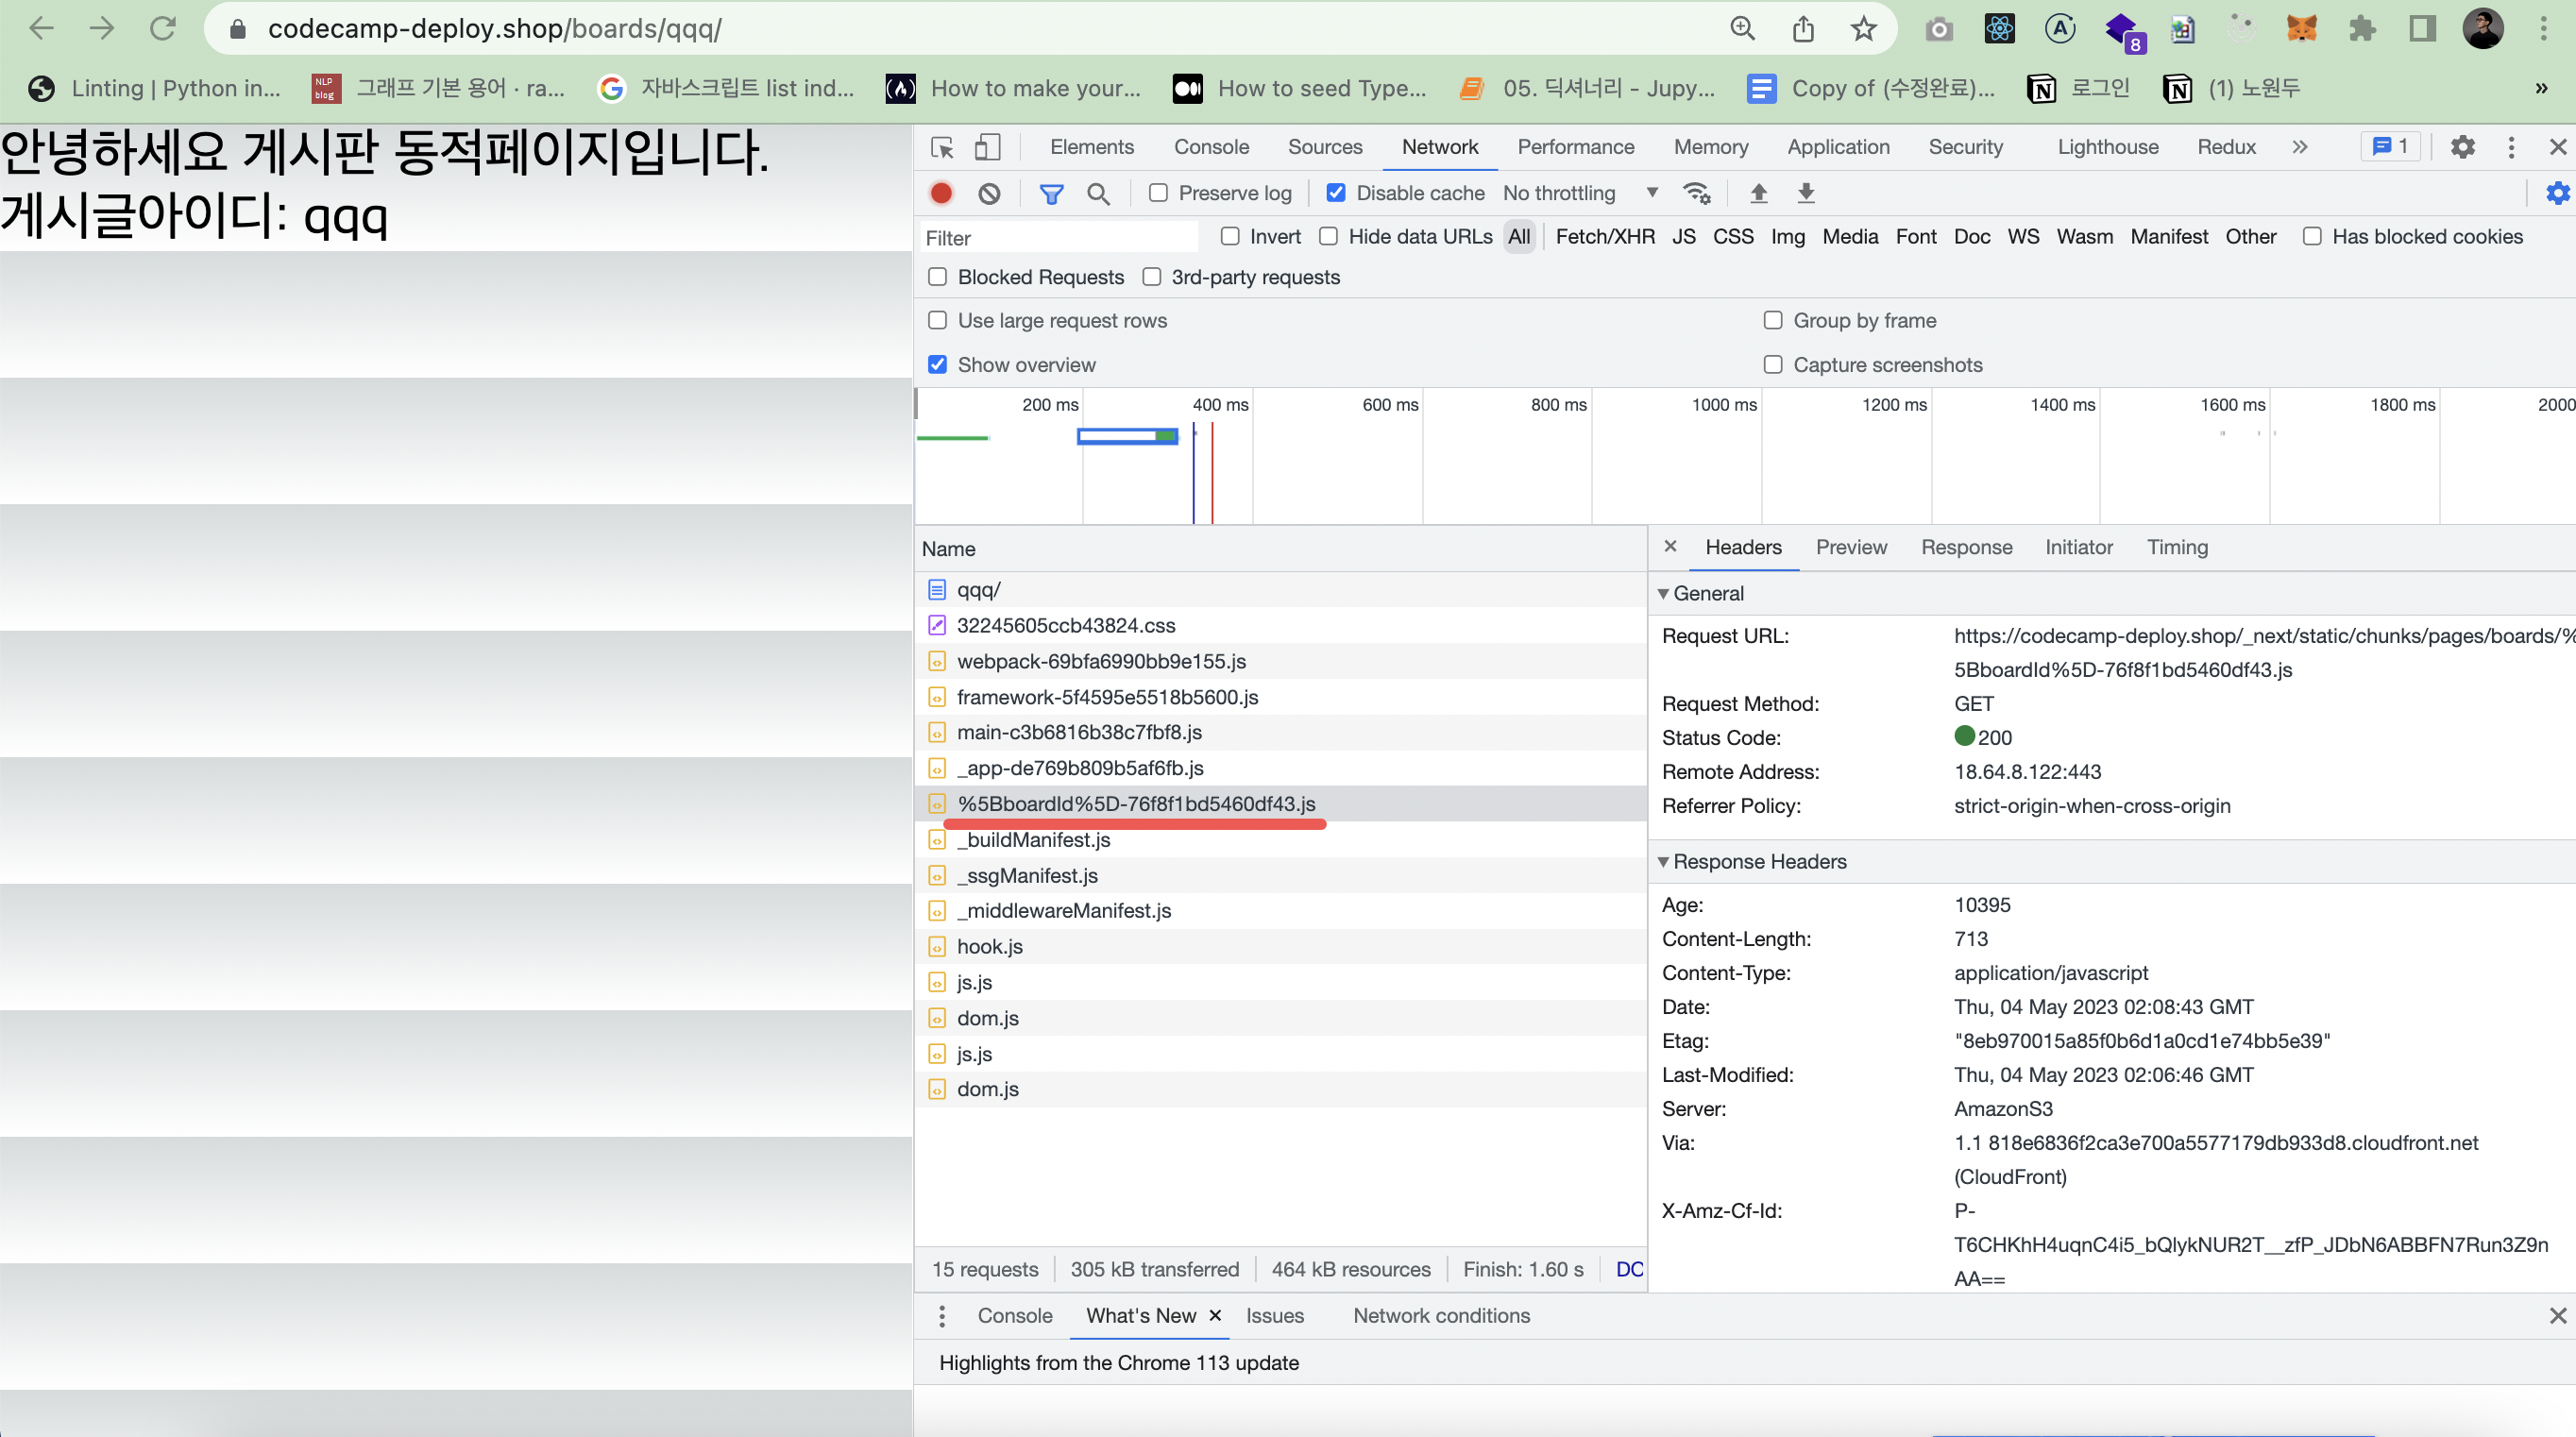Viewport: 2576px width, 1437px height.
Task: Toggle the device toolbar icon
Action: (x=987, y=147)
